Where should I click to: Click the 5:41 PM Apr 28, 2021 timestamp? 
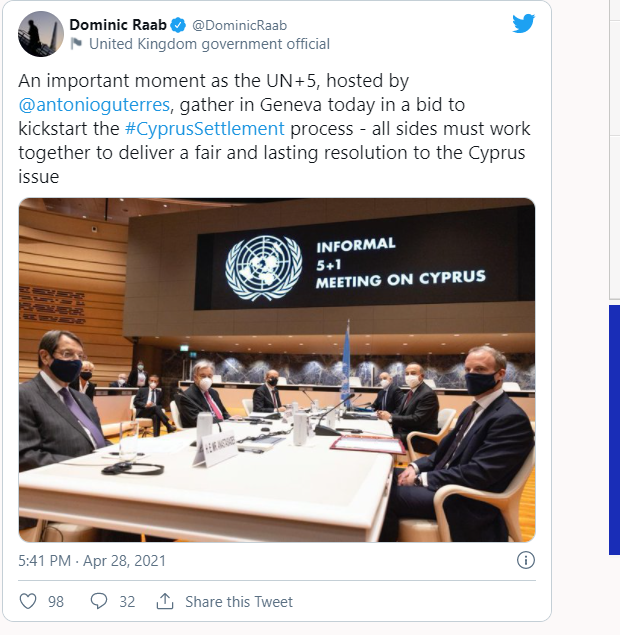92,560
